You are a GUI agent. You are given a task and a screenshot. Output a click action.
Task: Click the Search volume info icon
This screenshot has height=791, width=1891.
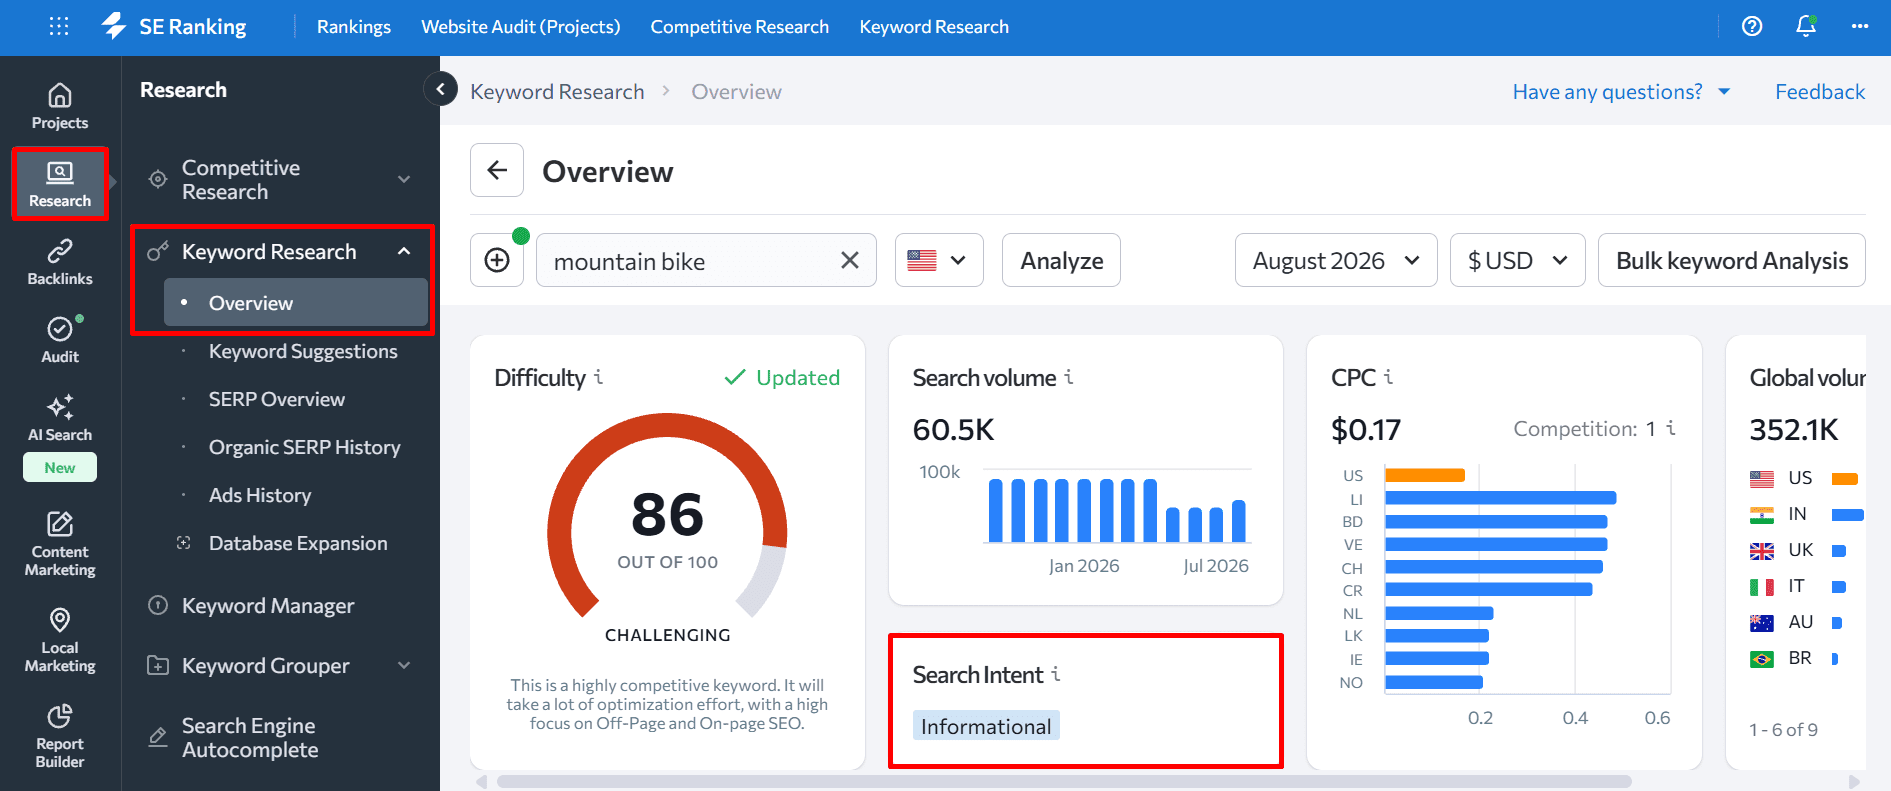click(x=1069, y=377)
